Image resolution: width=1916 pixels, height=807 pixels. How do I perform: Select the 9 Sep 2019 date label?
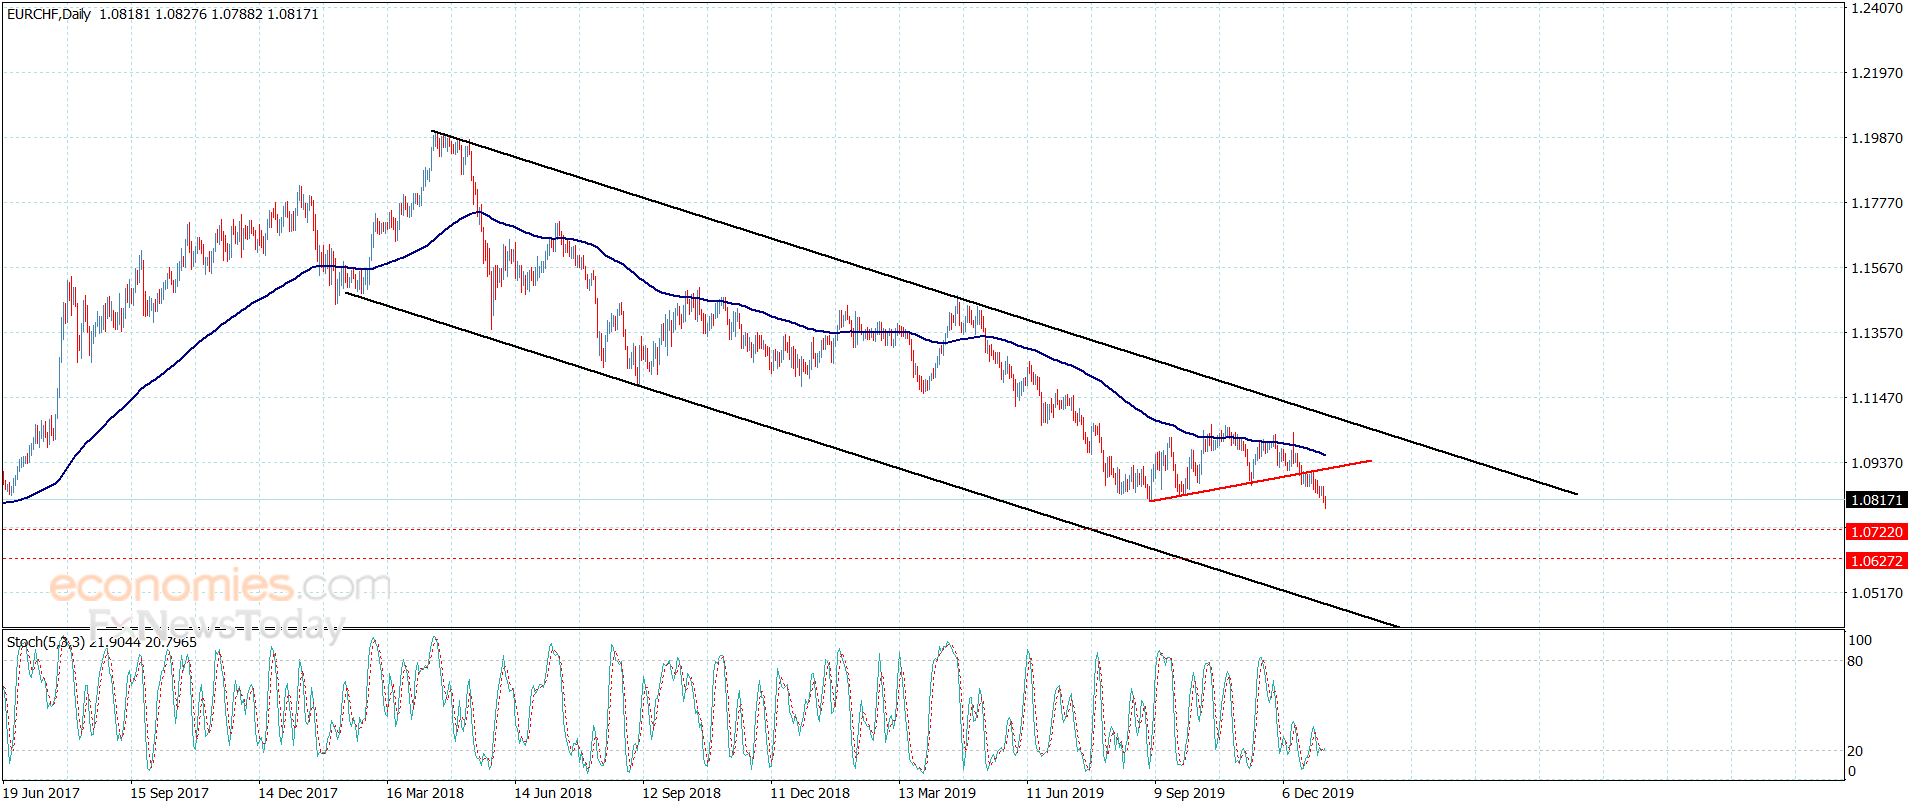1189,793
